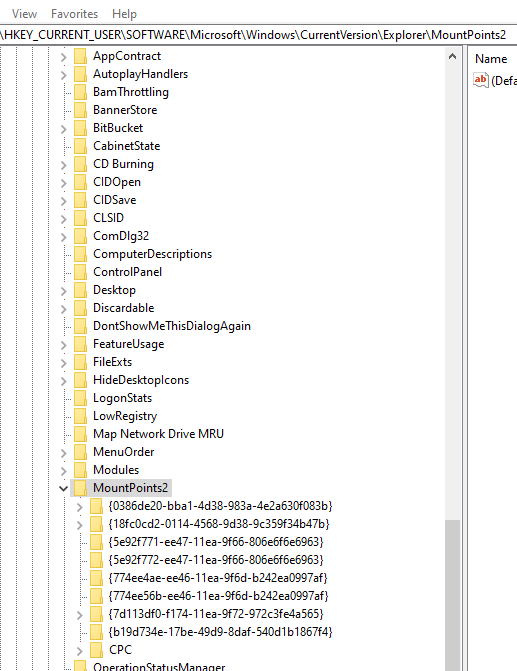
Task: Open the Help menu
Action: (124, 14)
